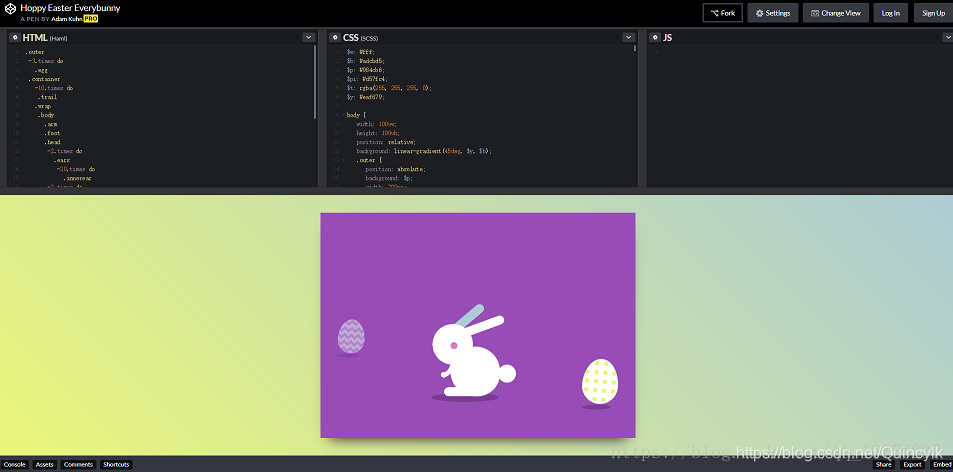Expand the HTML editor dropdown arrow
953x472 pixels.
(x=309, y=38)
